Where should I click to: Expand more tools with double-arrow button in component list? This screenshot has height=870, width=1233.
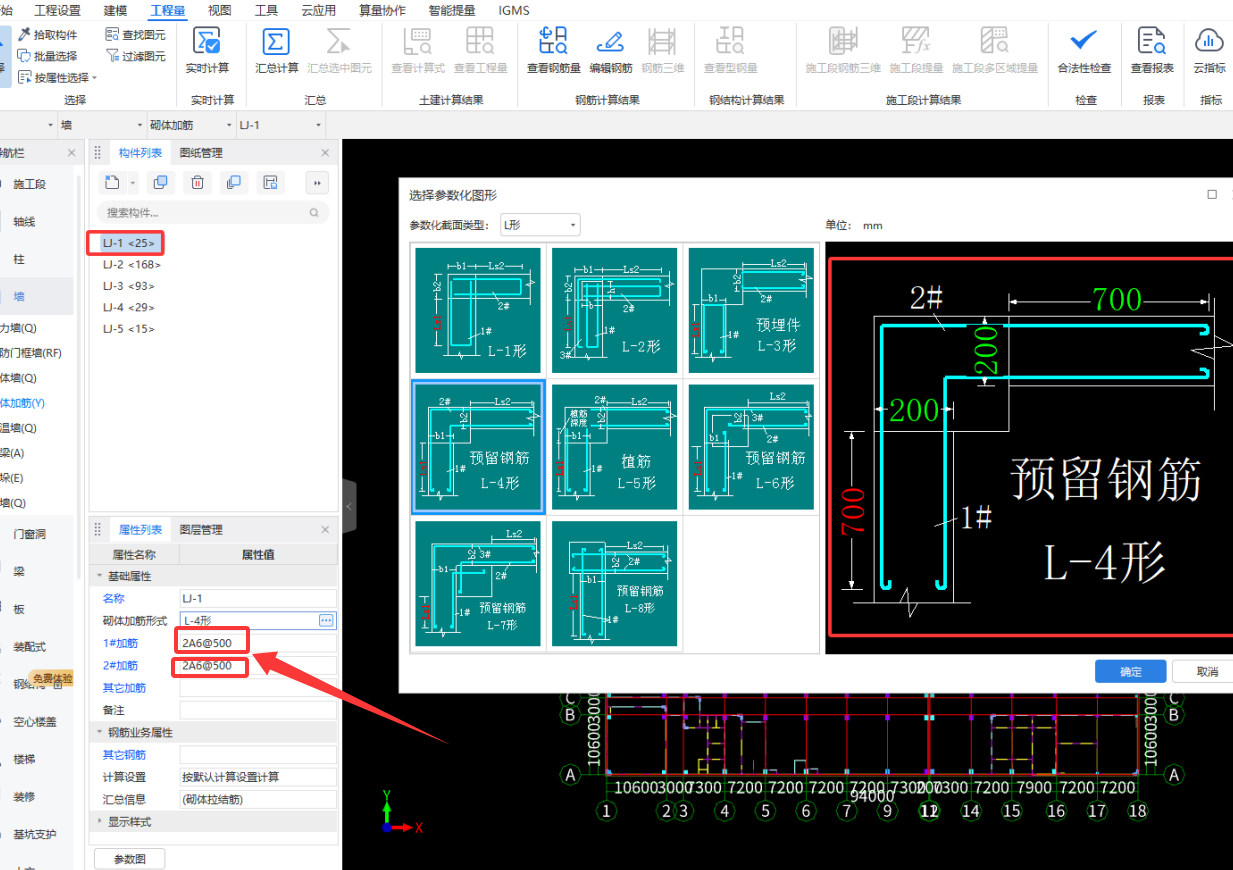[317, 182]
